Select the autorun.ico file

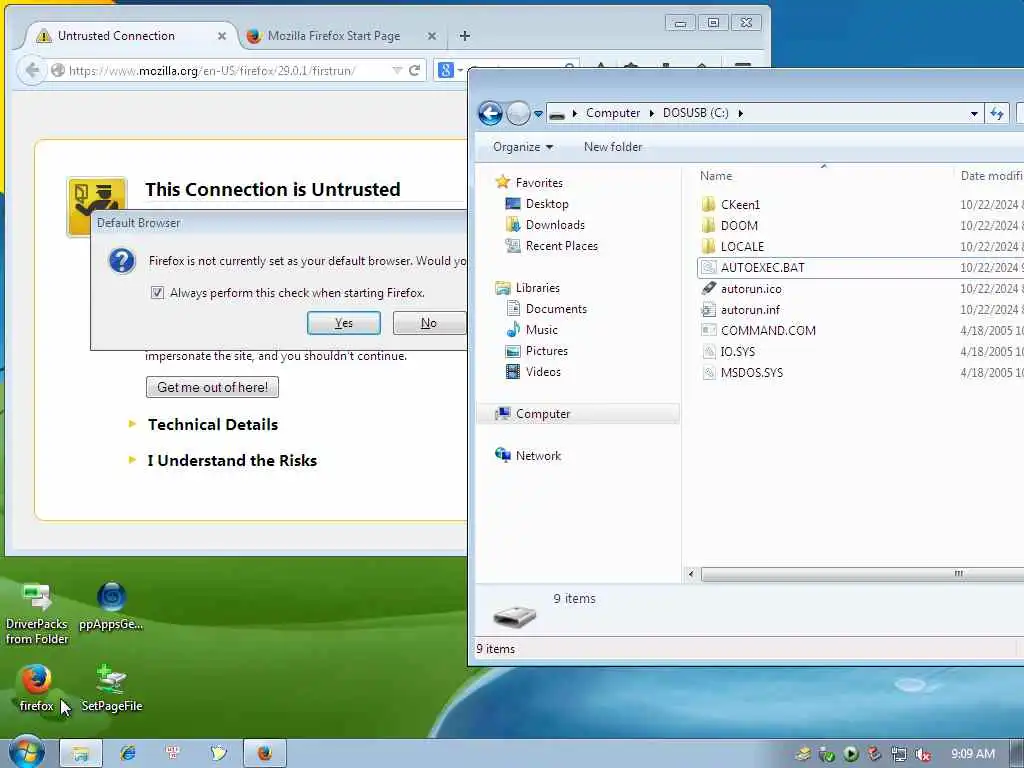751,289
